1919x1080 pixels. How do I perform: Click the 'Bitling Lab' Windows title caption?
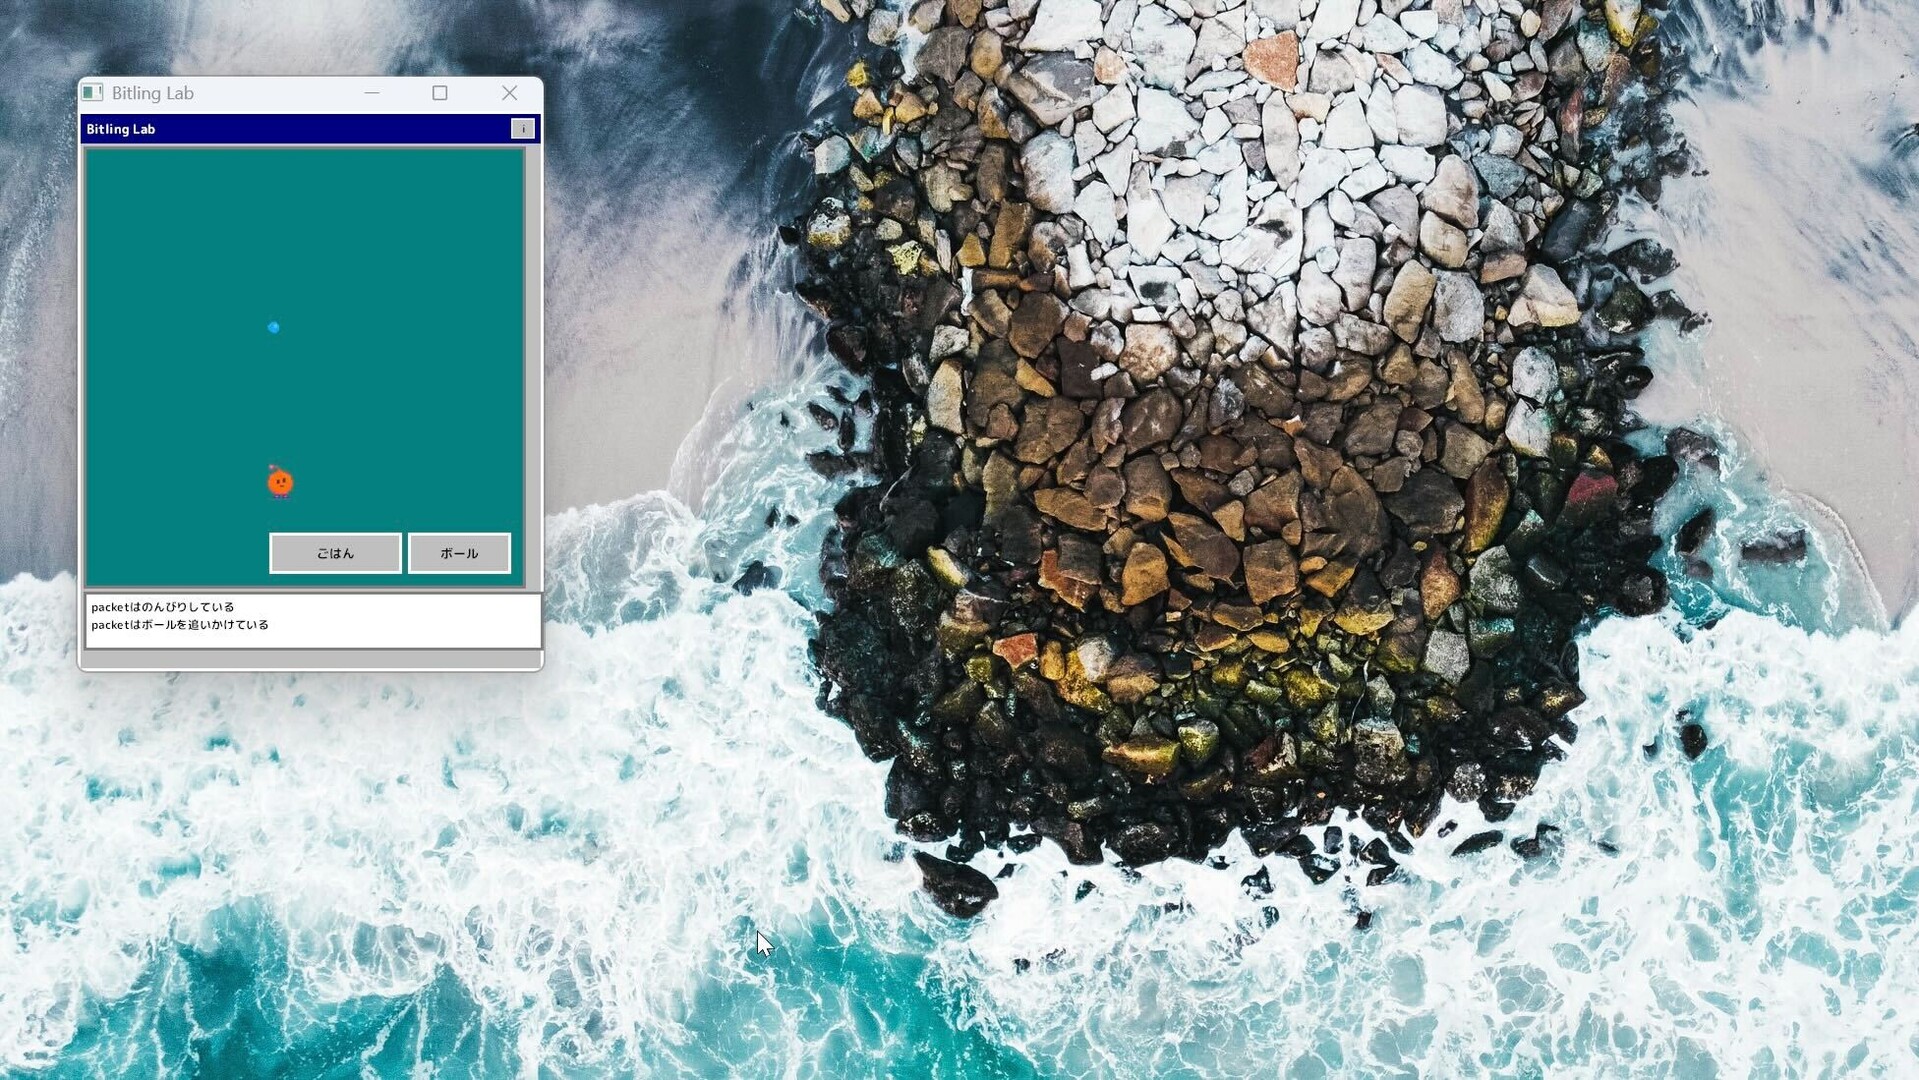tap(153, 93)
